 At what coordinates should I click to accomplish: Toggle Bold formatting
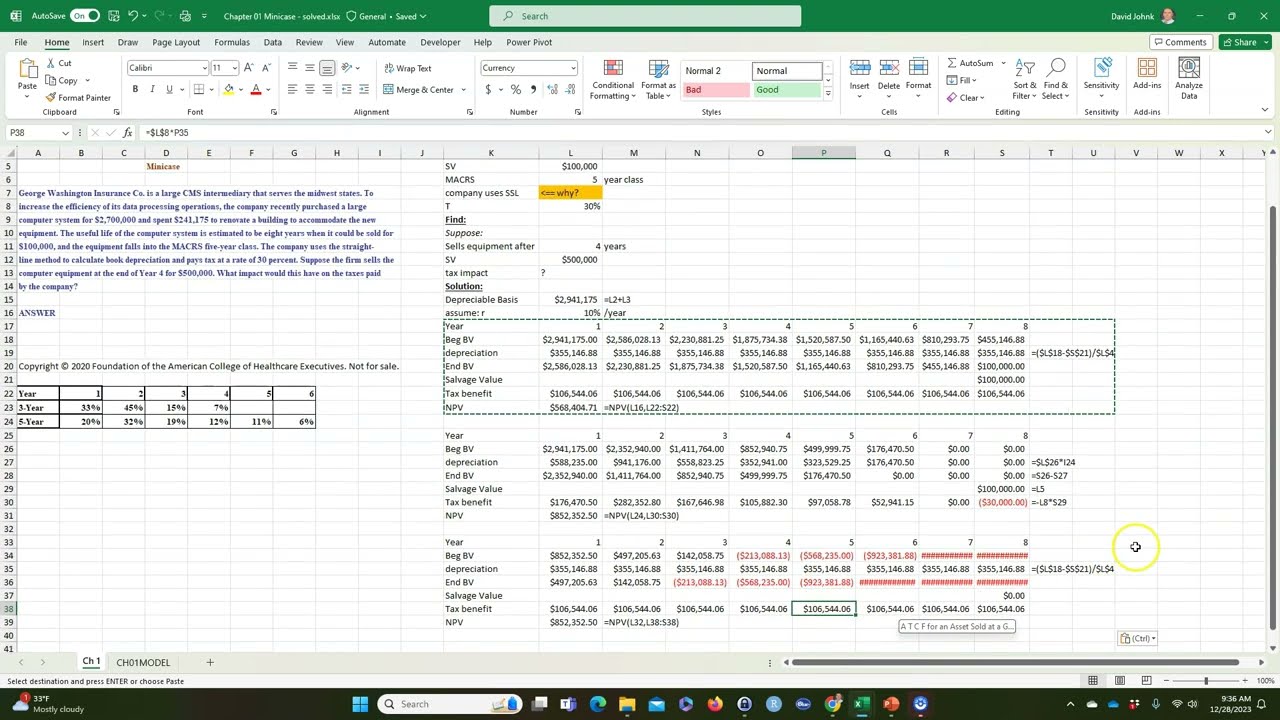pyautogui.click(x=136, y=90)
